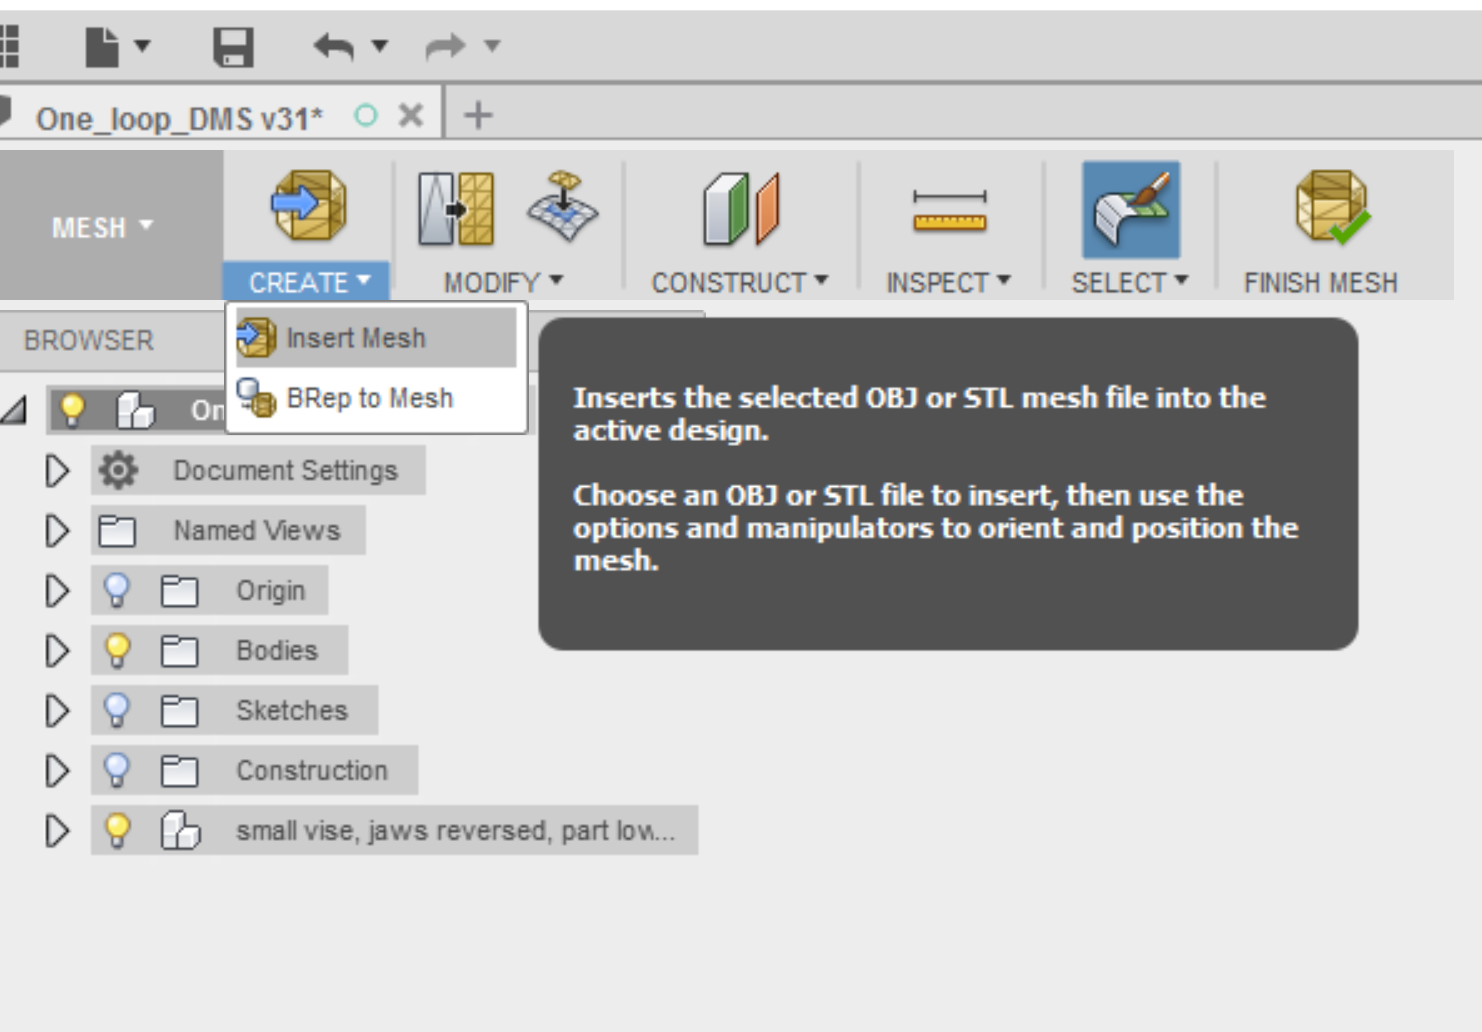The width and height of the screenshot is (1482, 1032).
Task: Open a new design with the plus tab
Action: [x=478, y=113]
